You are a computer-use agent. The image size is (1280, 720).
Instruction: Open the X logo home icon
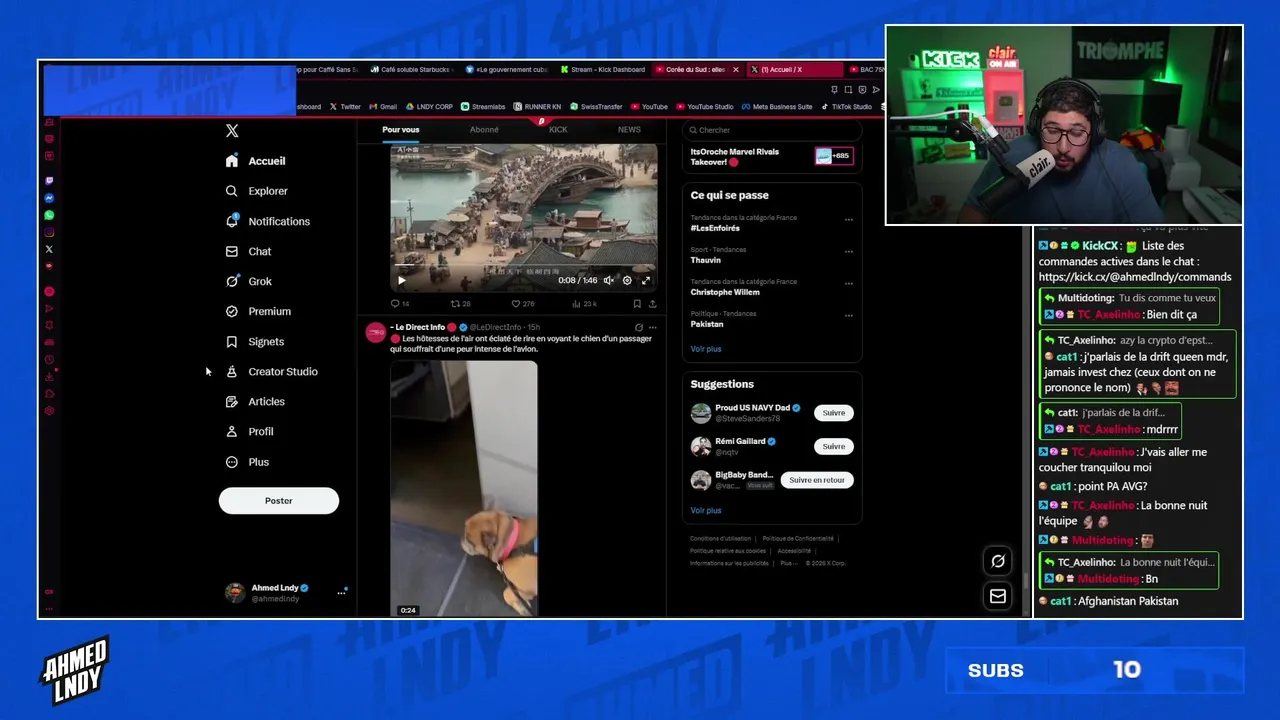232,131
